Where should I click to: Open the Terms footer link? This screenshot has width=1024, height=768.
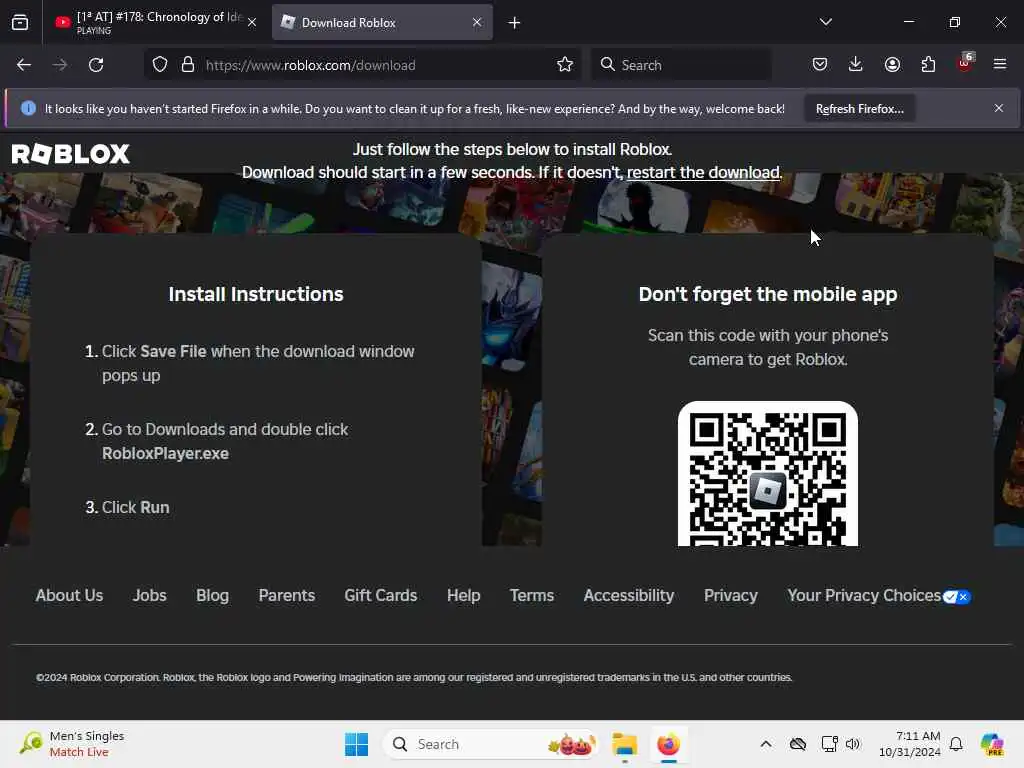pos(532,596)
